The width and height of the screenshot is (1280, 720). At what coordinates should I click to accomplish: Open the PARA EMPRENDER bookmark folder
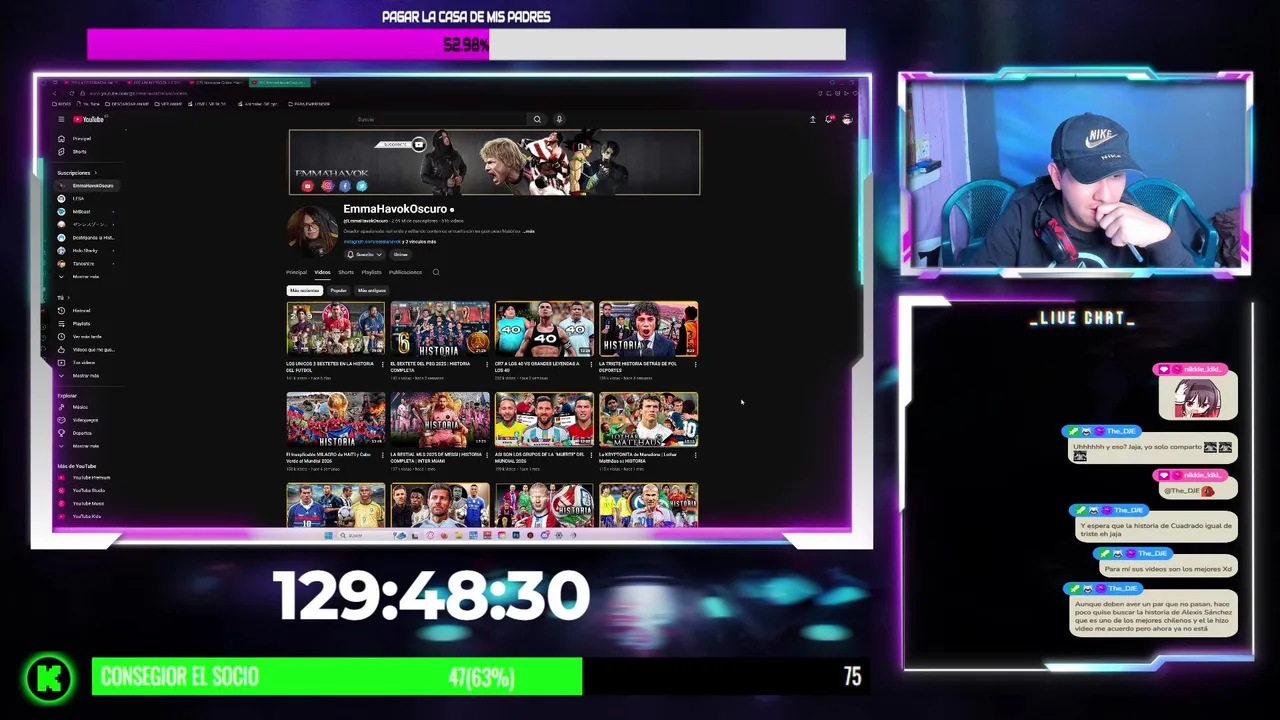pos(309,104)
